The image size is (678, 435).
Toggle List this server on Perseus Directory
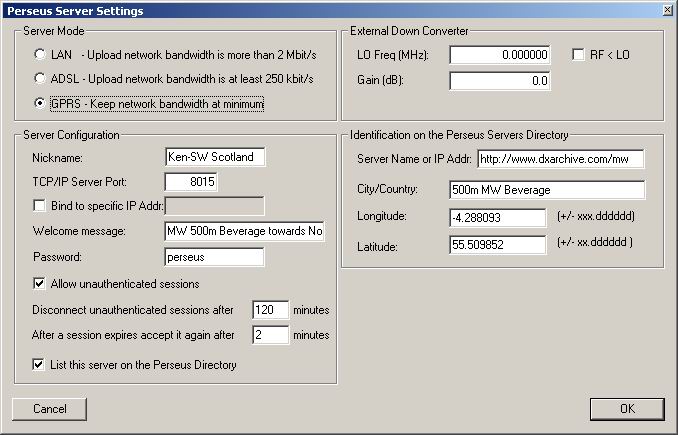(x=38, y=365)
